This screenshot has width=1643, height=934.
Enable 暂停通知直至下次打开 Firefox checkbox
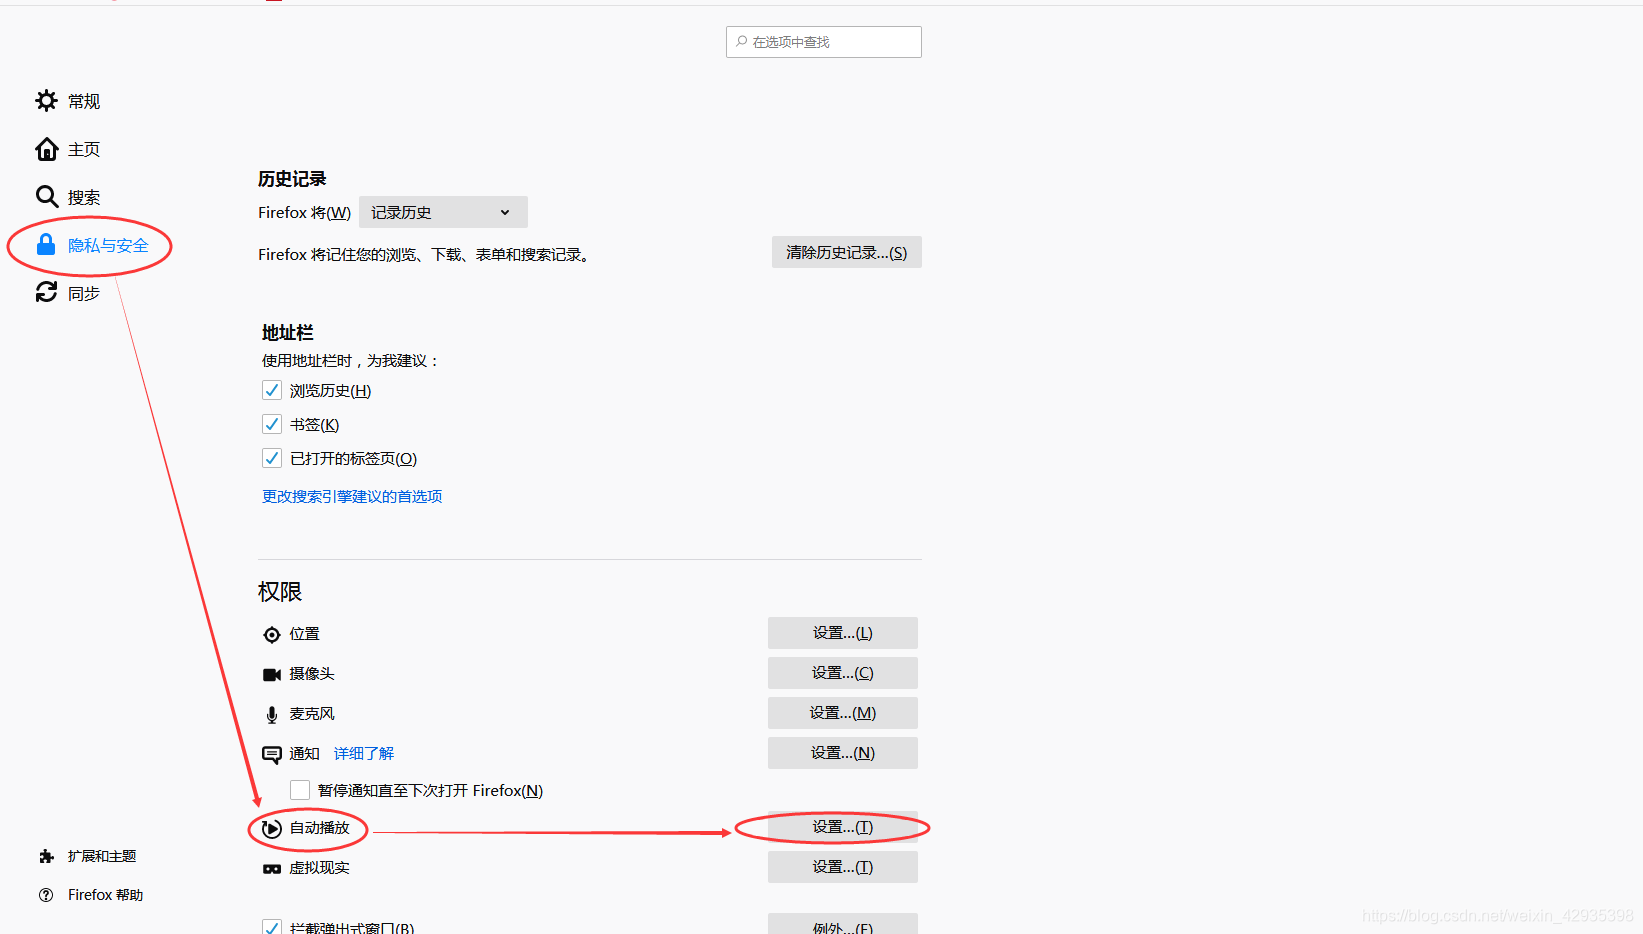pos(299,790)
